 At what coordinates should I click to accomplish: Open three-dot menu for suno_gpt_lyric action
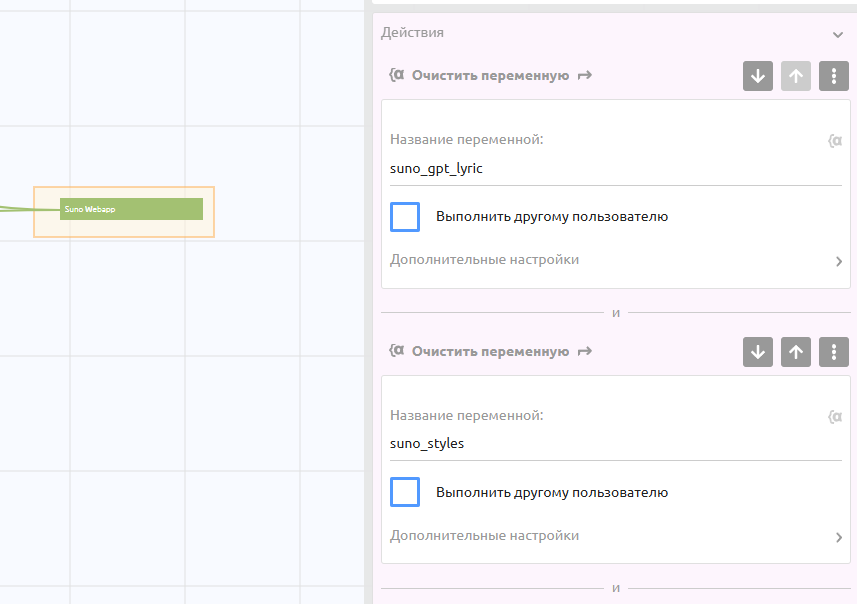834,76
